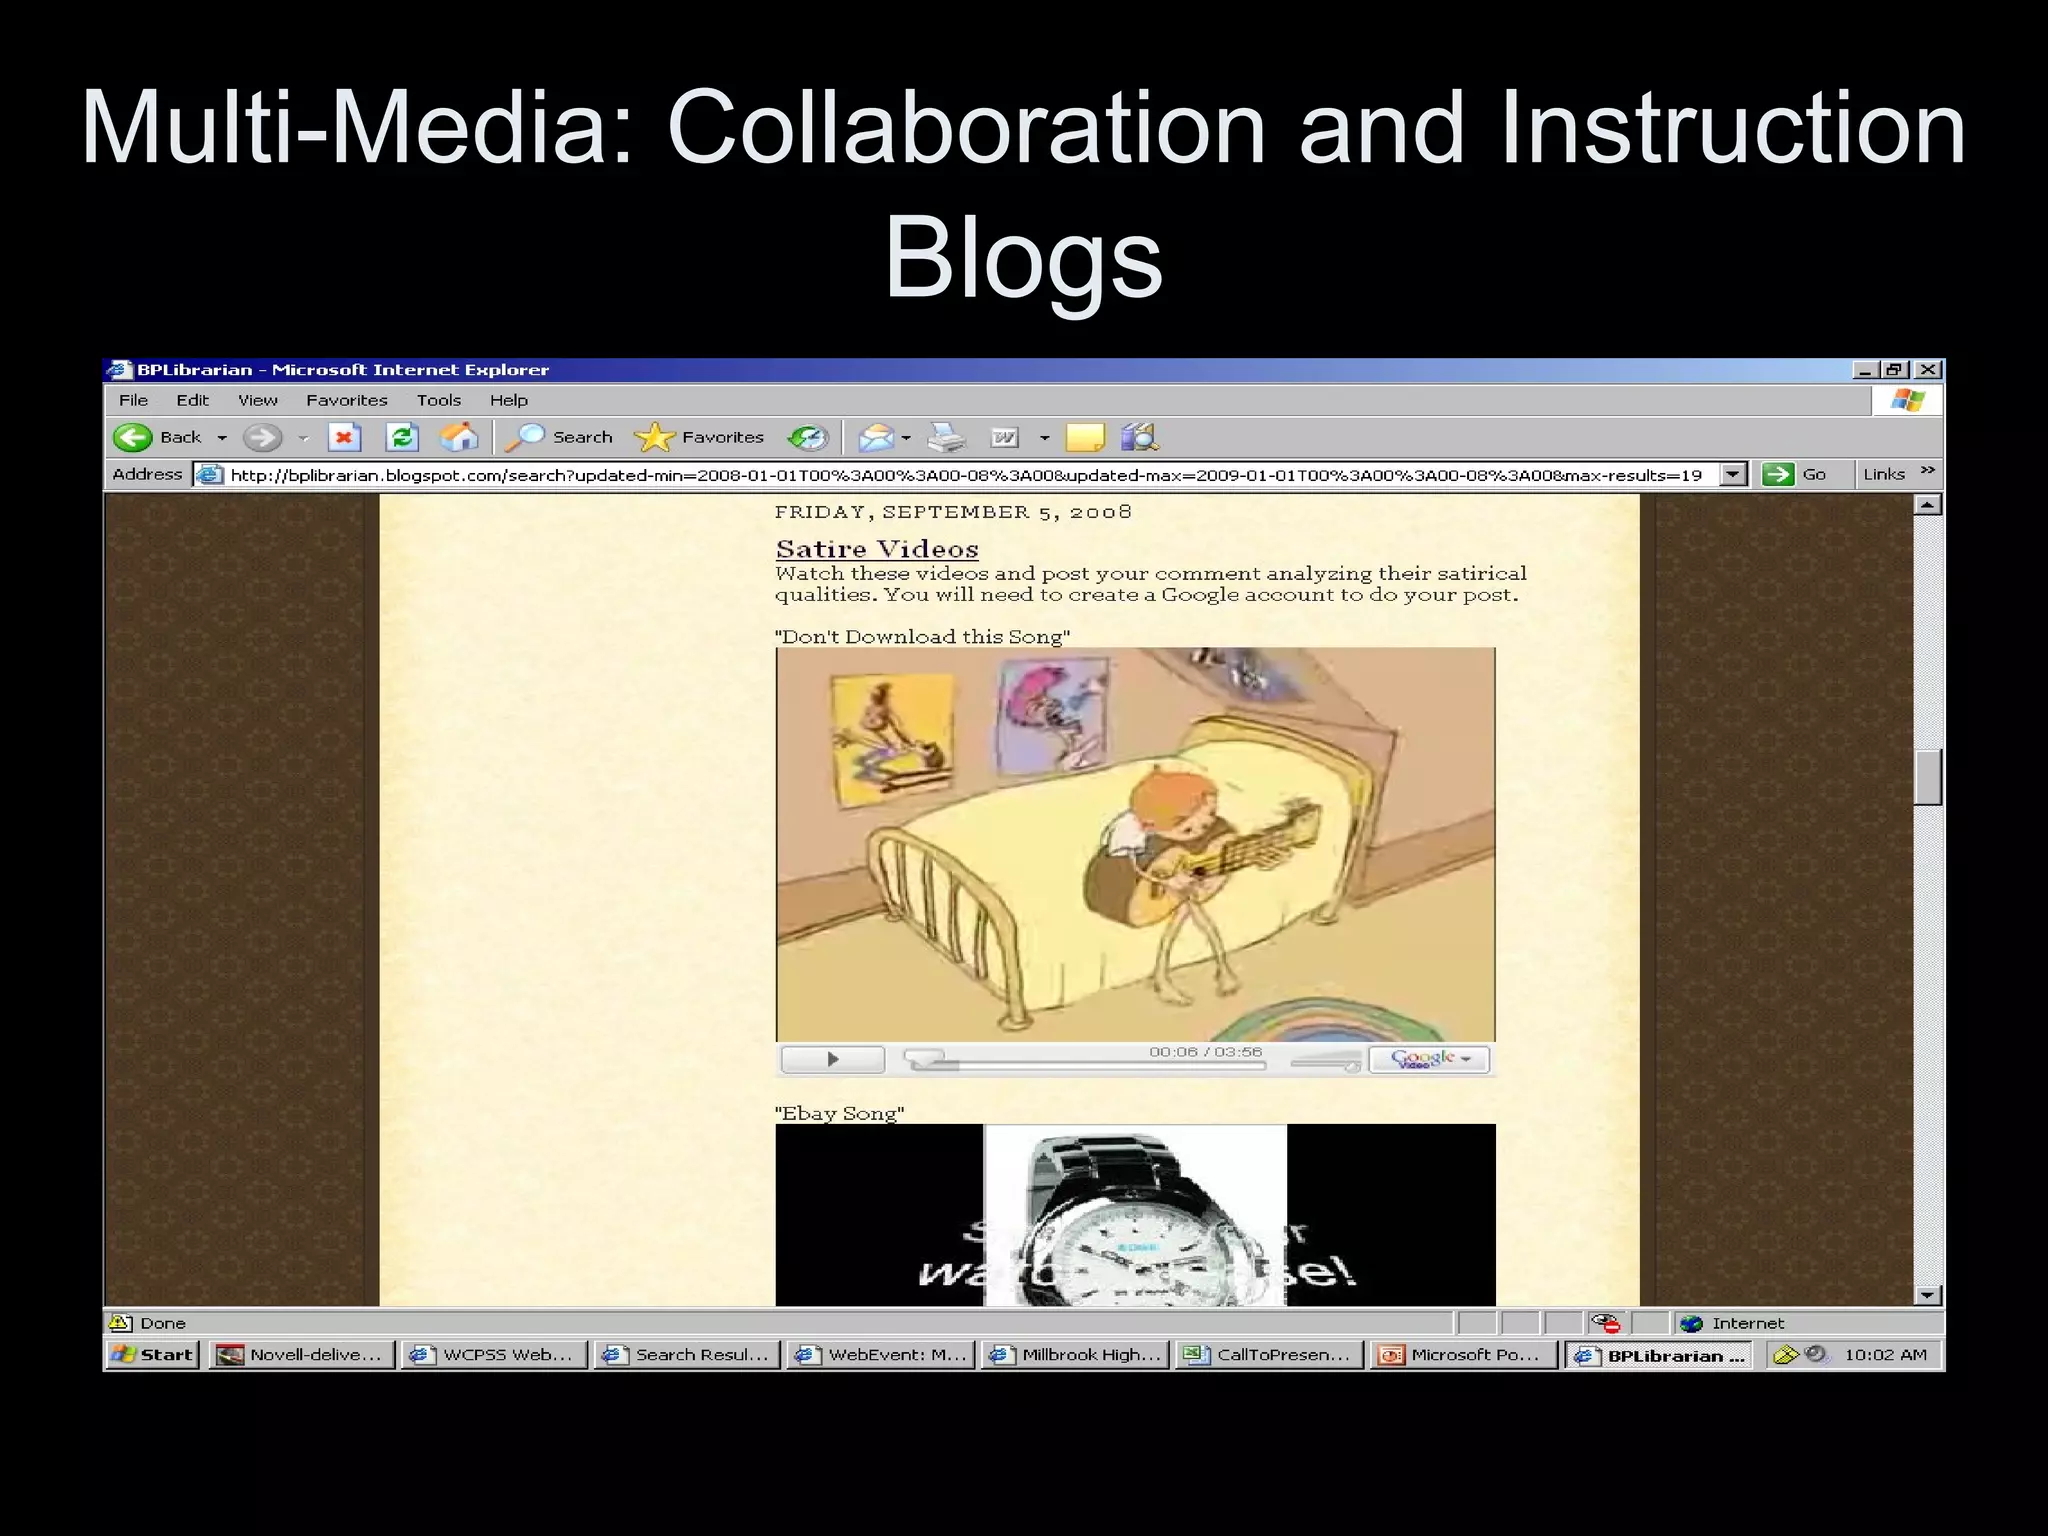Edit page with Word icon
The width and height of the screenshot is (2048, 1536).
click(x=1005, y=437)
